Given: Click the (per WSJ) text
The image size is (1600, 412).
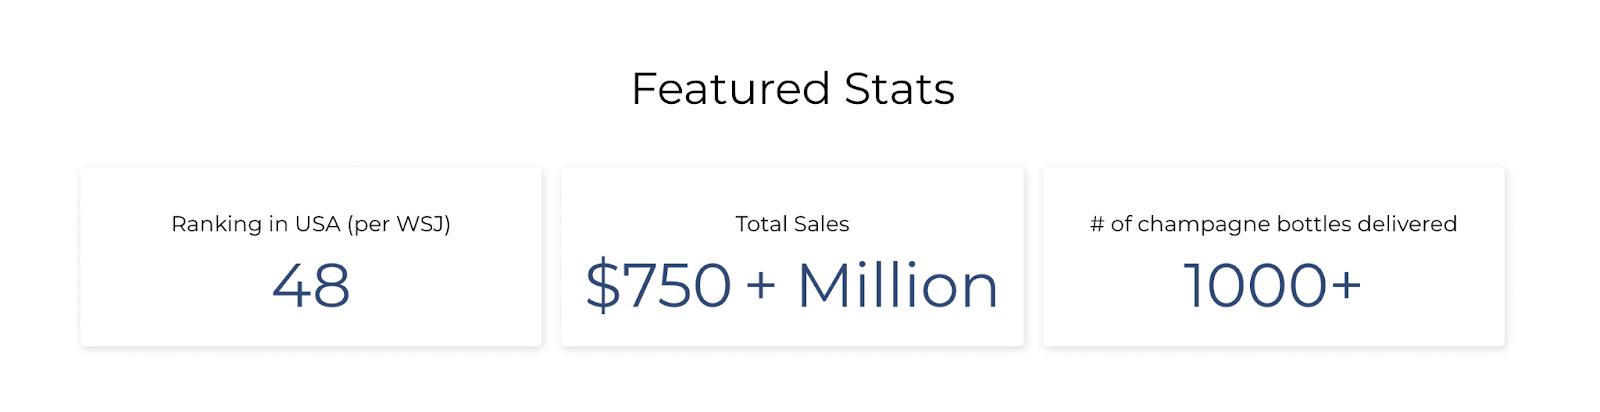Looking at the screenshot, I should coord(399,224).
